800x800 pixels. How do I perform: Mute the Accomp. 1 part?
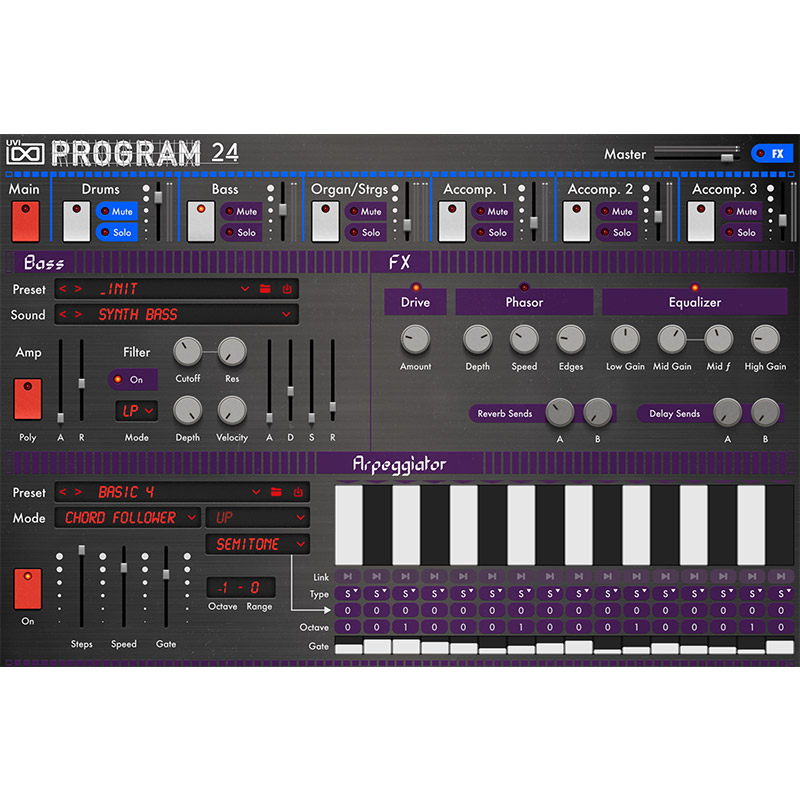[x=492, y=211]
